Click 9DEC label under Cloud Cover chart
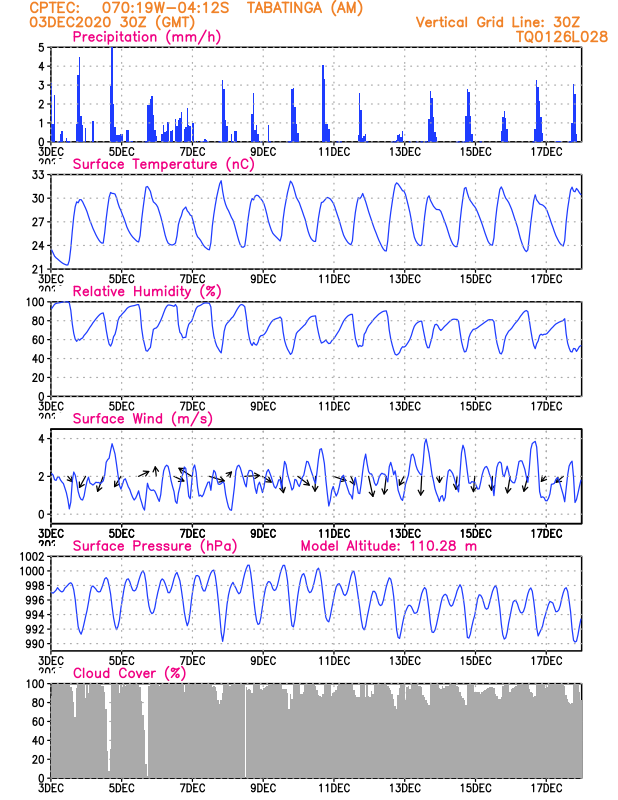 click(263, 788)
